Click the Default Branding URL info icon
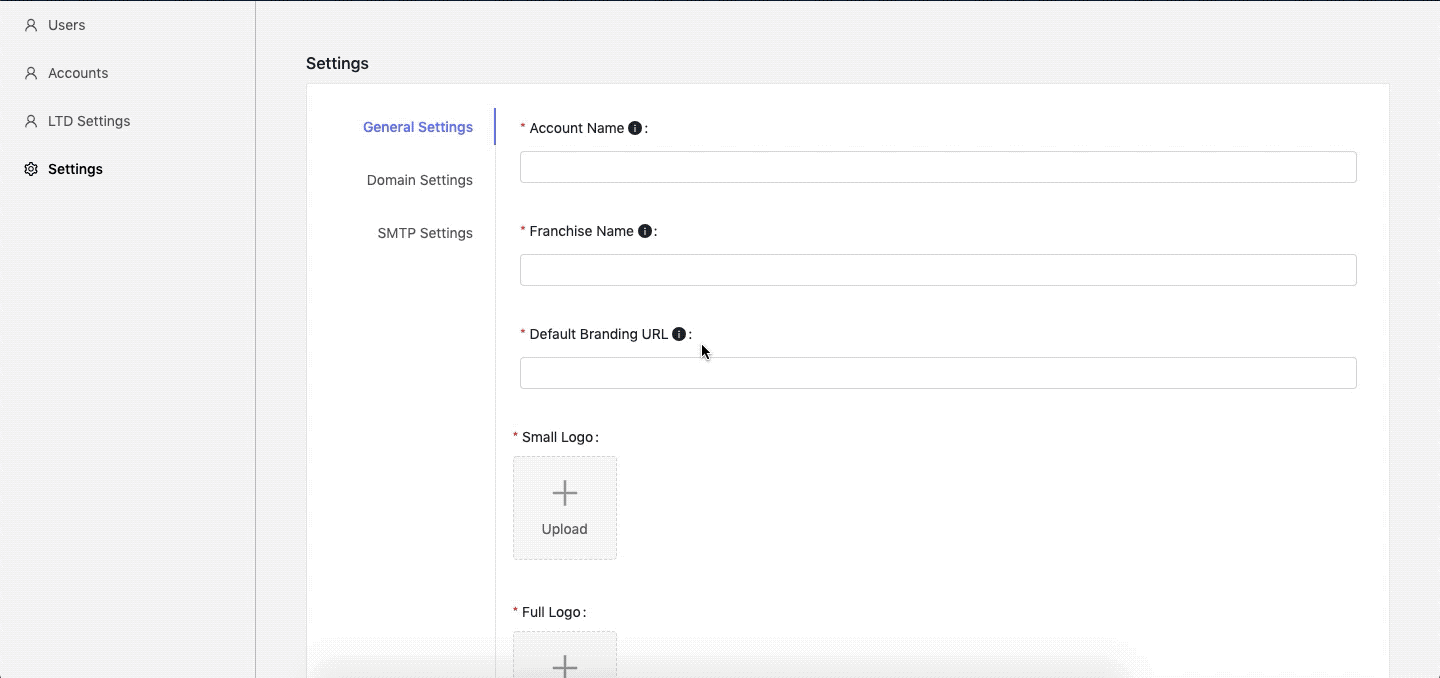The image size is (1440, 678). pyautogui.click(x=679, y=334)
